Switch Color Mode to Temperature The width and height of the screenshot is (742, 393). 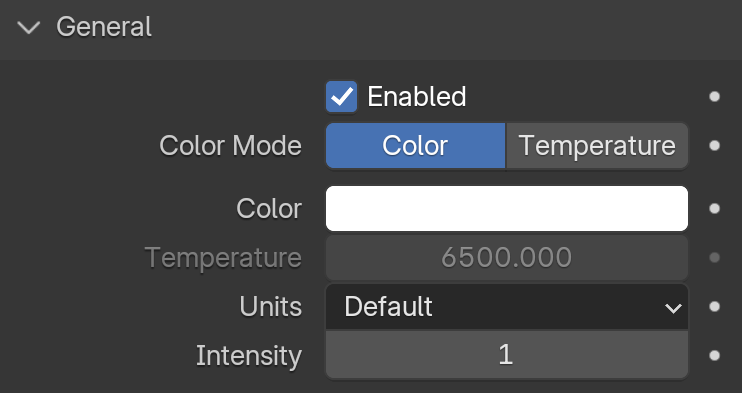[x=597, y=145]
